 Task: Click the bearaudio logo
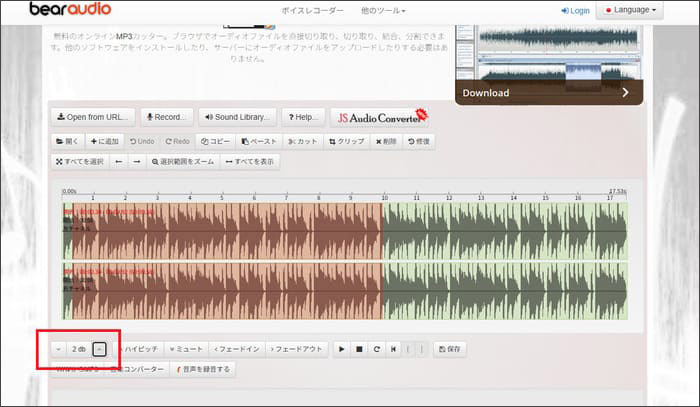click(x=70, y=9)
